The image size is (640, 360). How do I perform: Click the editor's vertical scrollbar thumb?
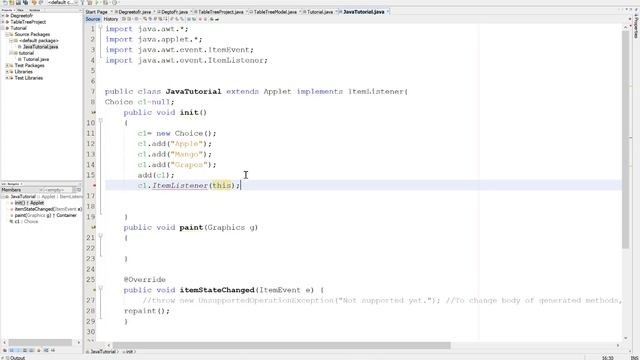[x=625, y=139]
